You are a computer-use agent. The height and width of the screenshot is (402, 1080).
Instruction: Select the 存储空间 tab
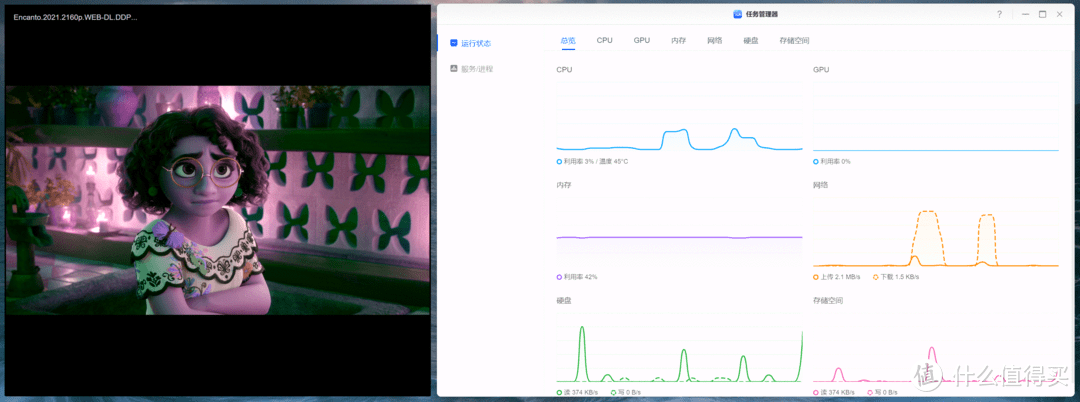pos(794,41)
